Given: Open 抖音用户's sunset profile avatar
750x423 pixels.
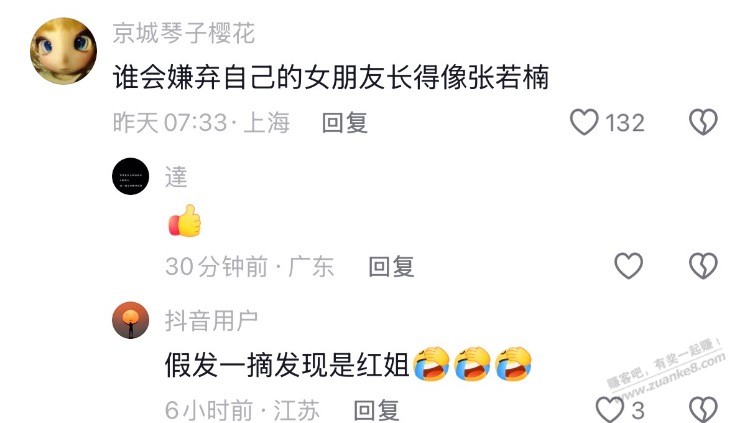Looking at the screenshot, I should (131, 320).
